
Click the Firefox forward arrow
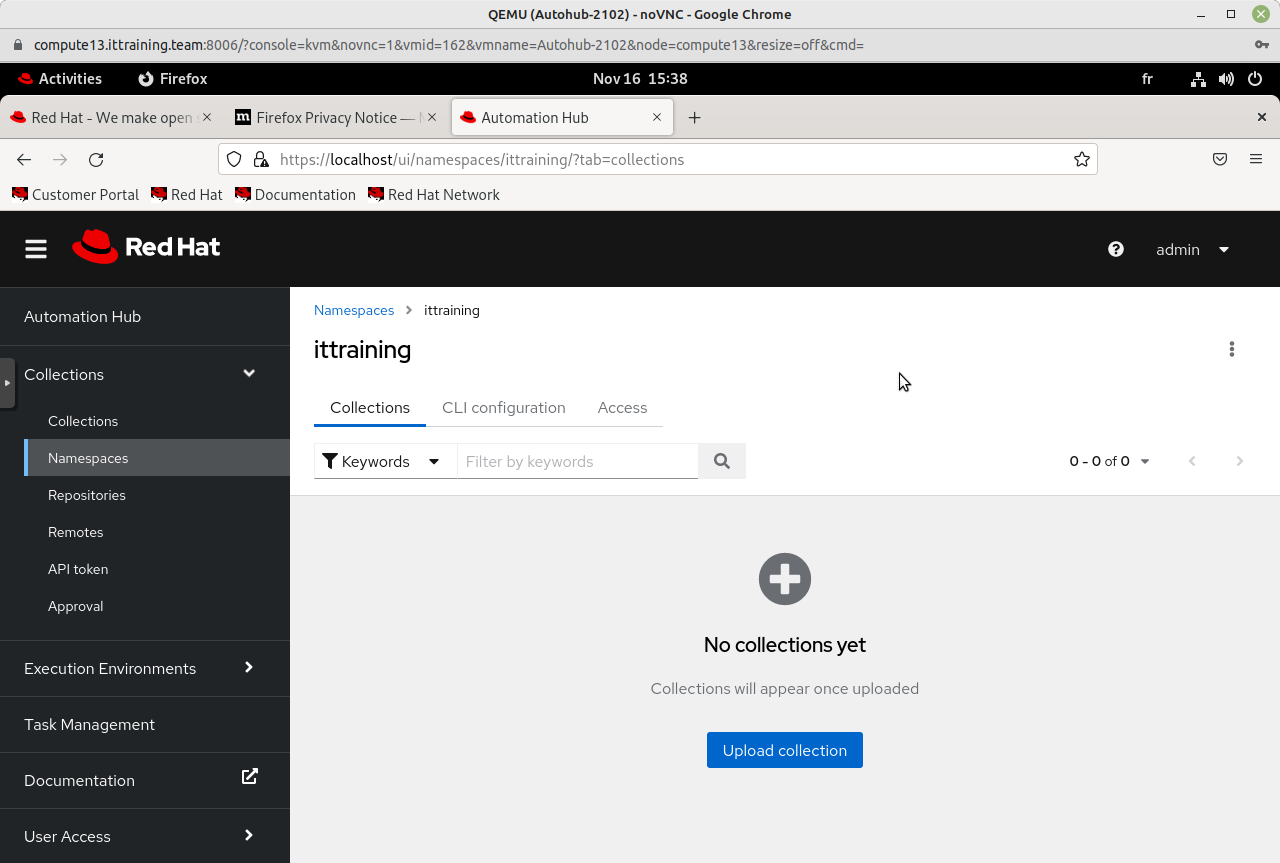pyautogui.click(x=60, y=159)
